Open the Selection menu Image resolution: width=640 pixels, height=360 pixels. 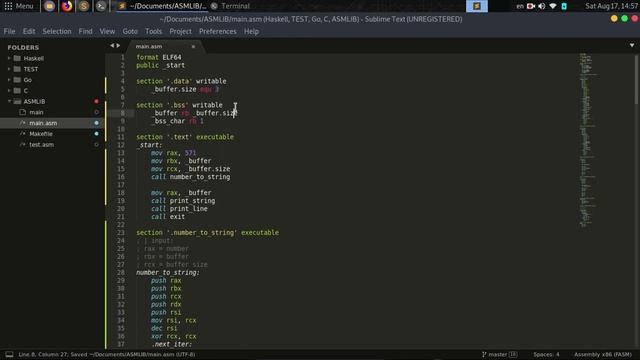pyautogui.click(x=57, y=31)
